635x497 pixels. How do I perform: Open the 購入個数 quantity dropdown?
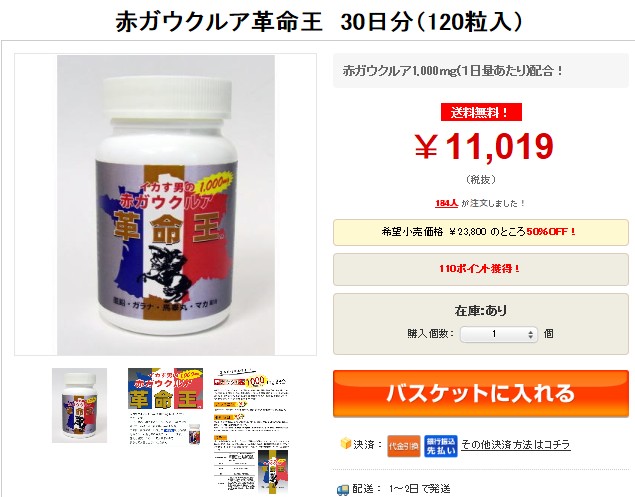[499, 334]
